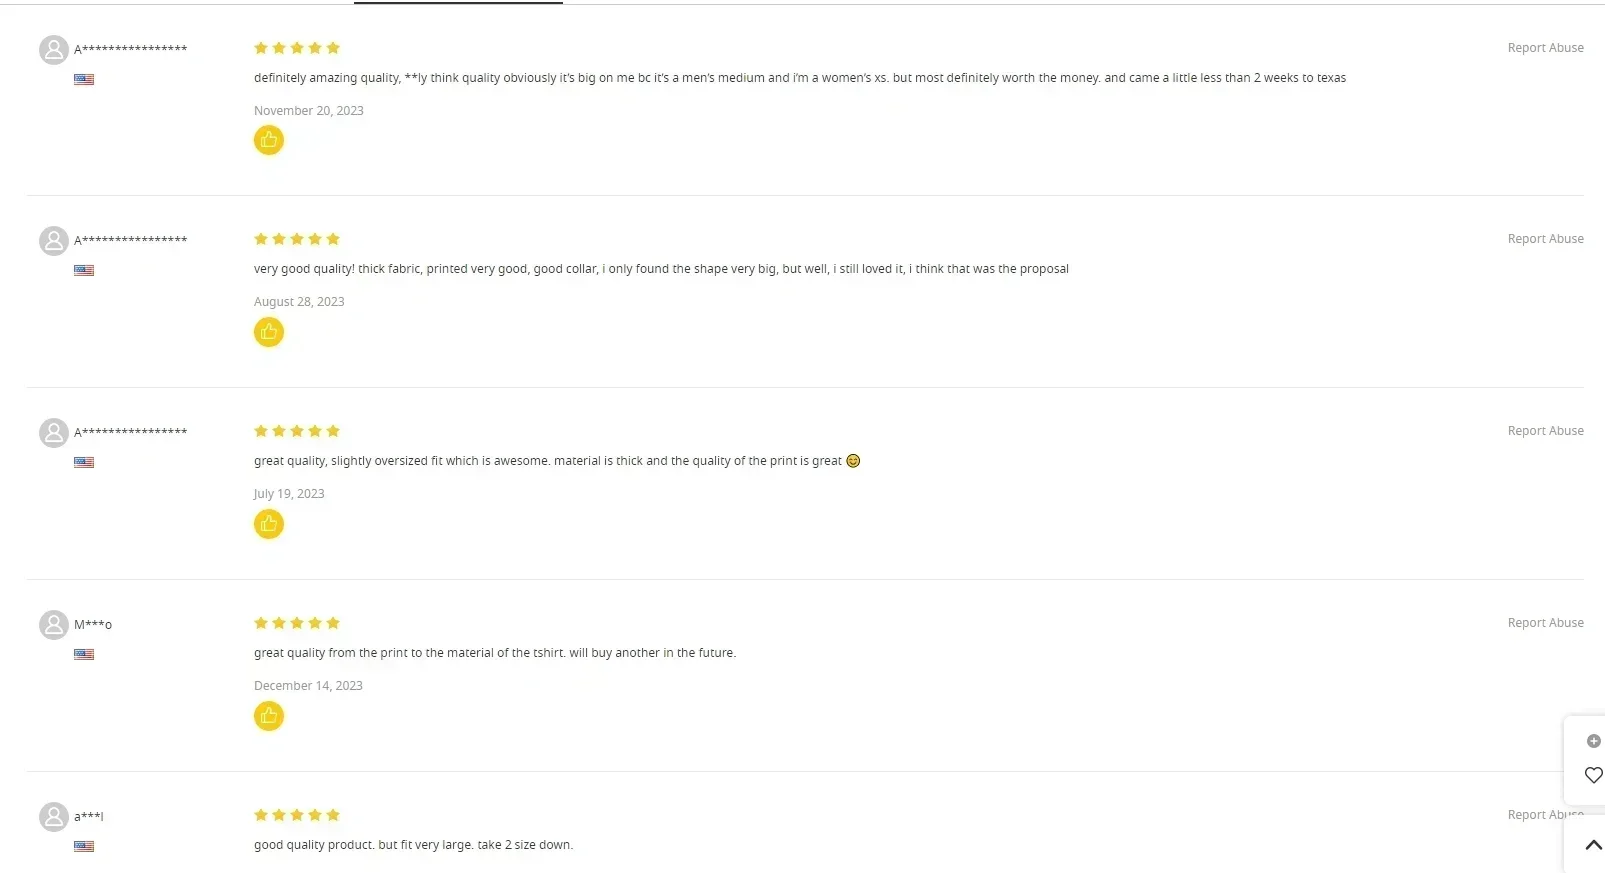Click the plus icon in side widget

1594,741
